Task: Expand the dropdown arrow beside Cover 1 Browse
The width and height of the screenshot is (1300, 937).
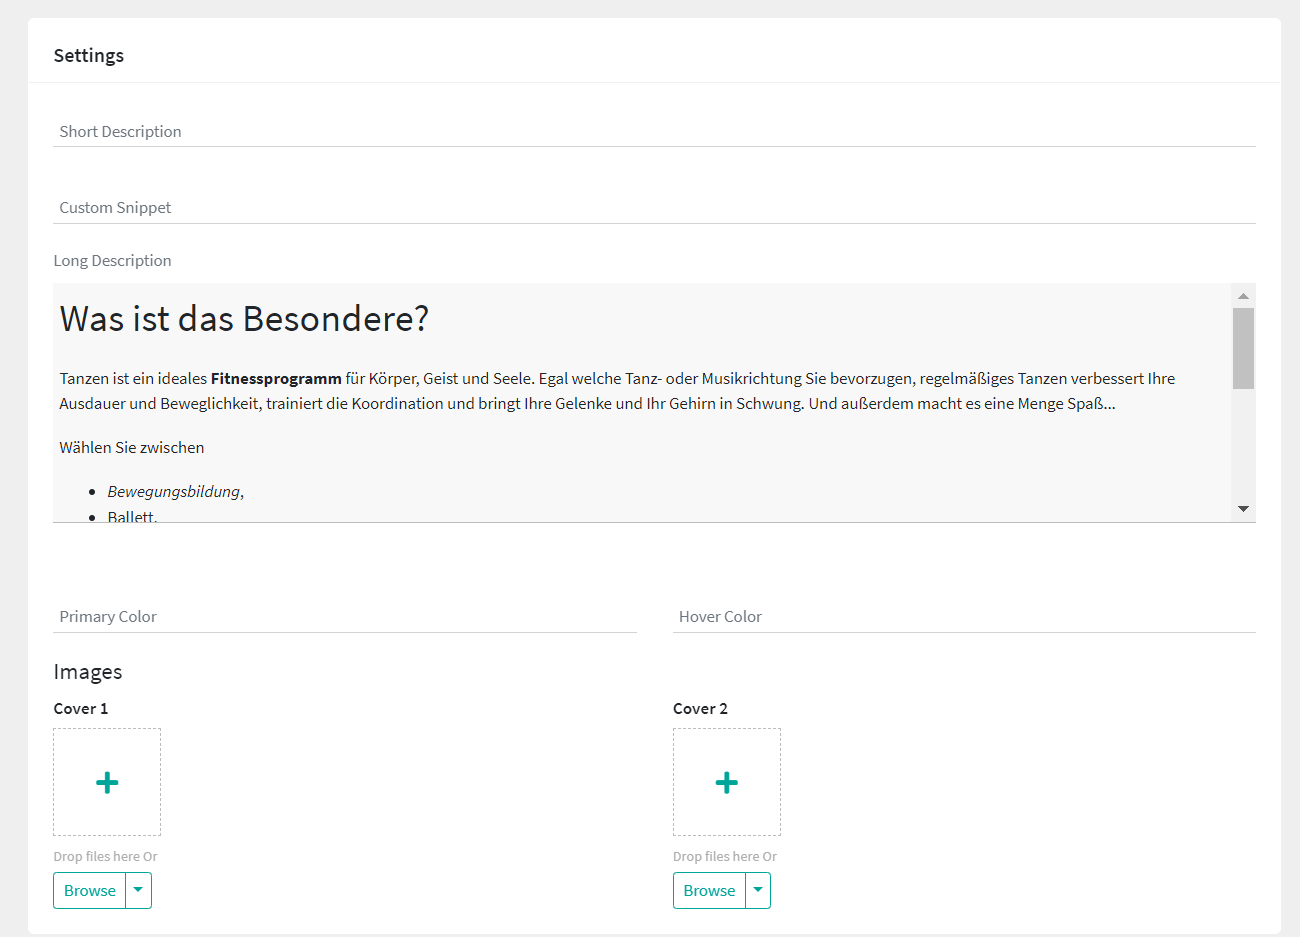Action: coord(138,890)
